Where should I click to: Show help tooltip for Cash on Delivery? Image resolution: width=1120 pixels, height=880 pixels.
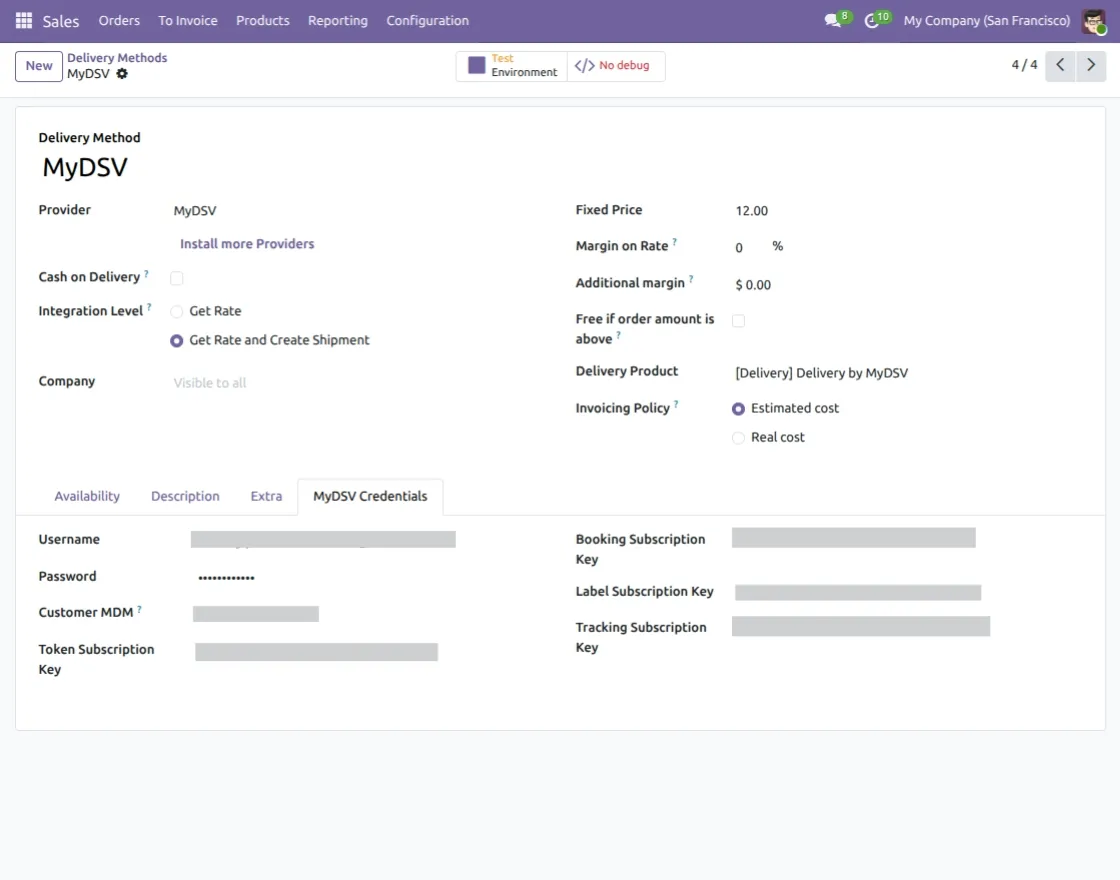point(146,273)
